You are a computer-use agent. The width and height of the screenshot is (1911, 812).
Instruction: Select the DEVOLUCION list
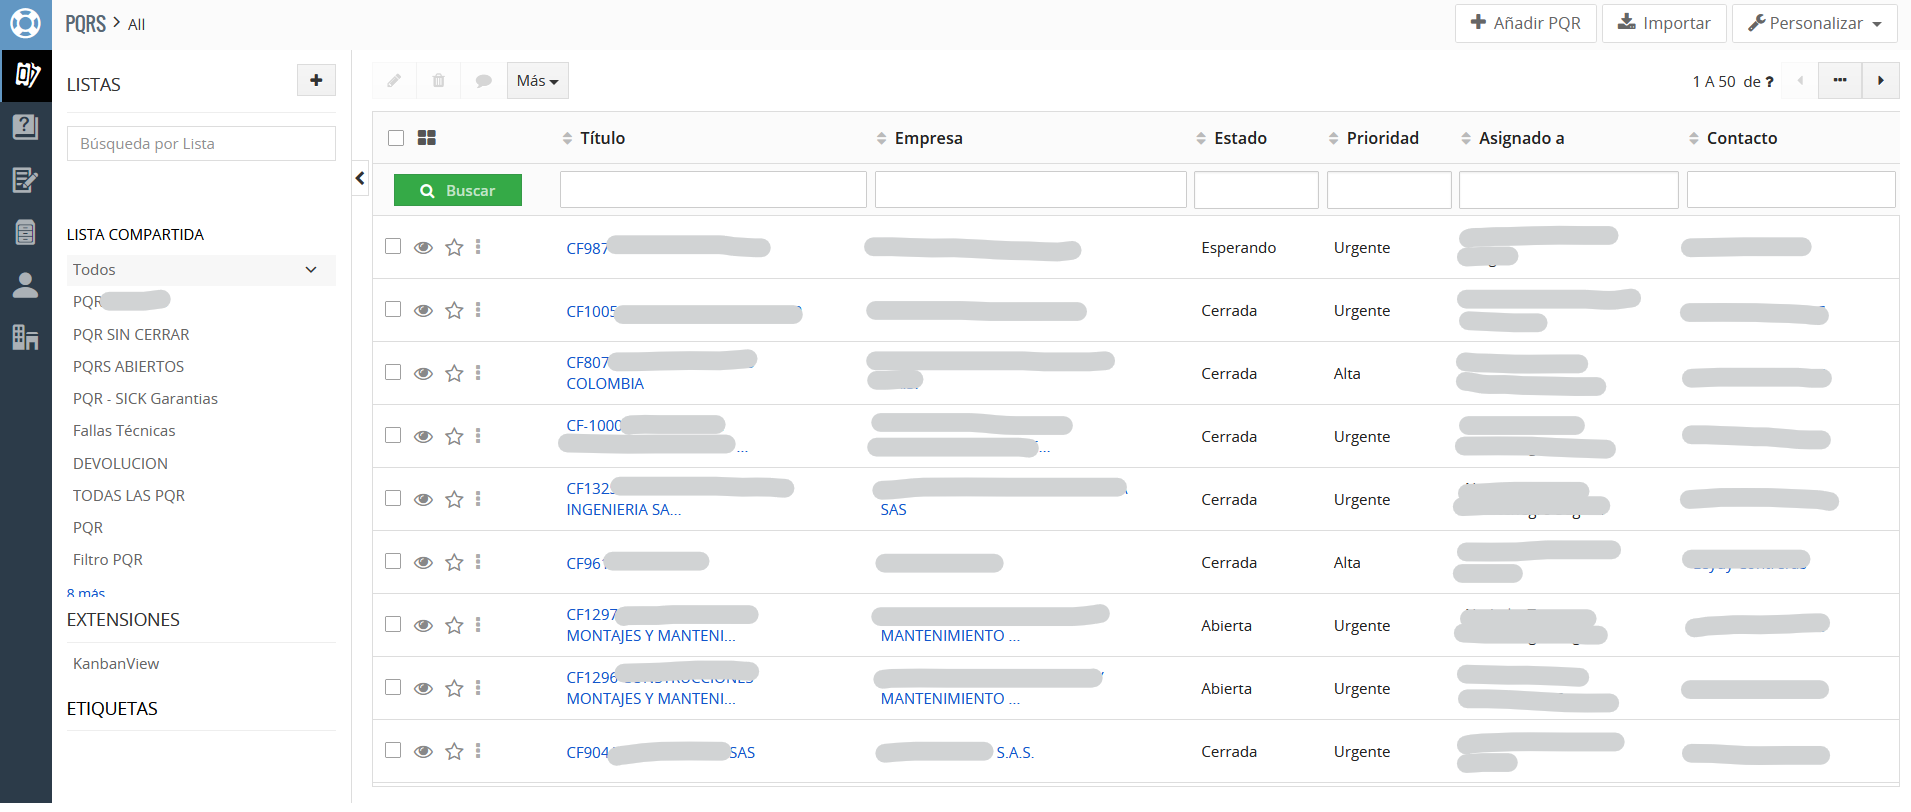pos(120,463)
